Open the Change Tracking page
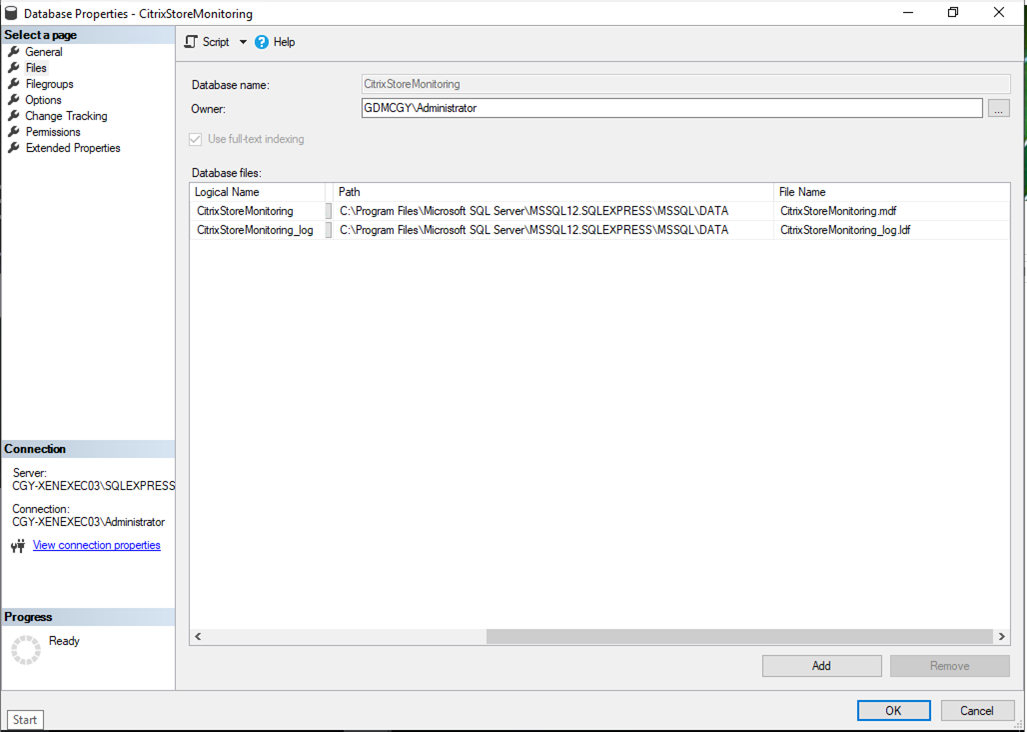Screen dimensions: 1027x732 66,116
